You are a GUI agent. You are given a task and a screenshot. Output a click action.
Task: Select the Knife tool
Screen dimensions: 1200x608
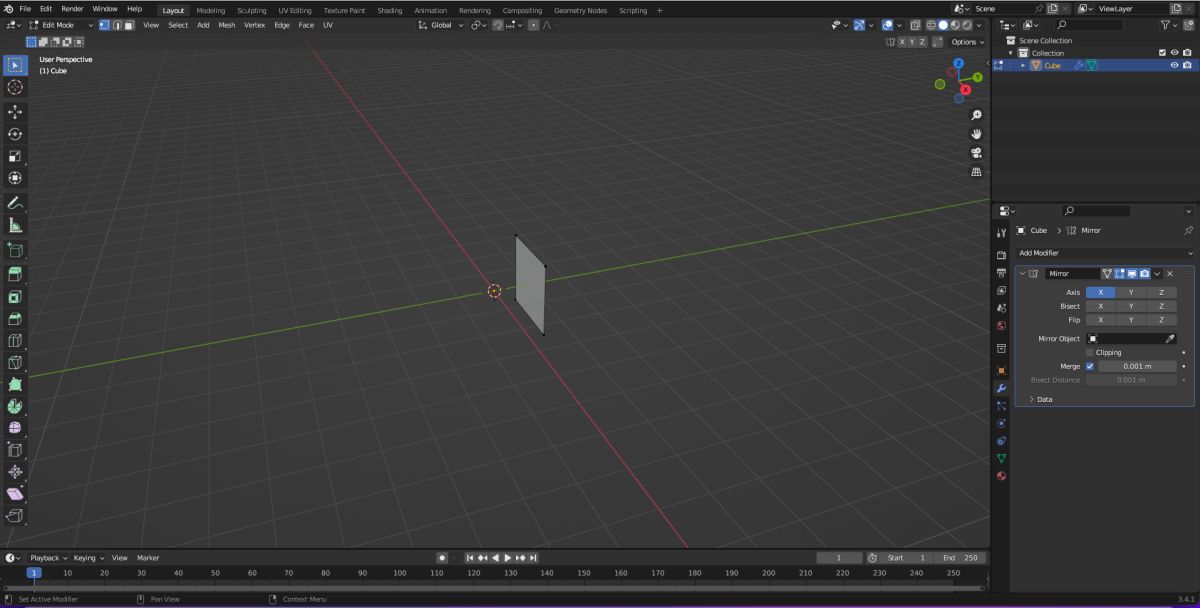[15, 363]
